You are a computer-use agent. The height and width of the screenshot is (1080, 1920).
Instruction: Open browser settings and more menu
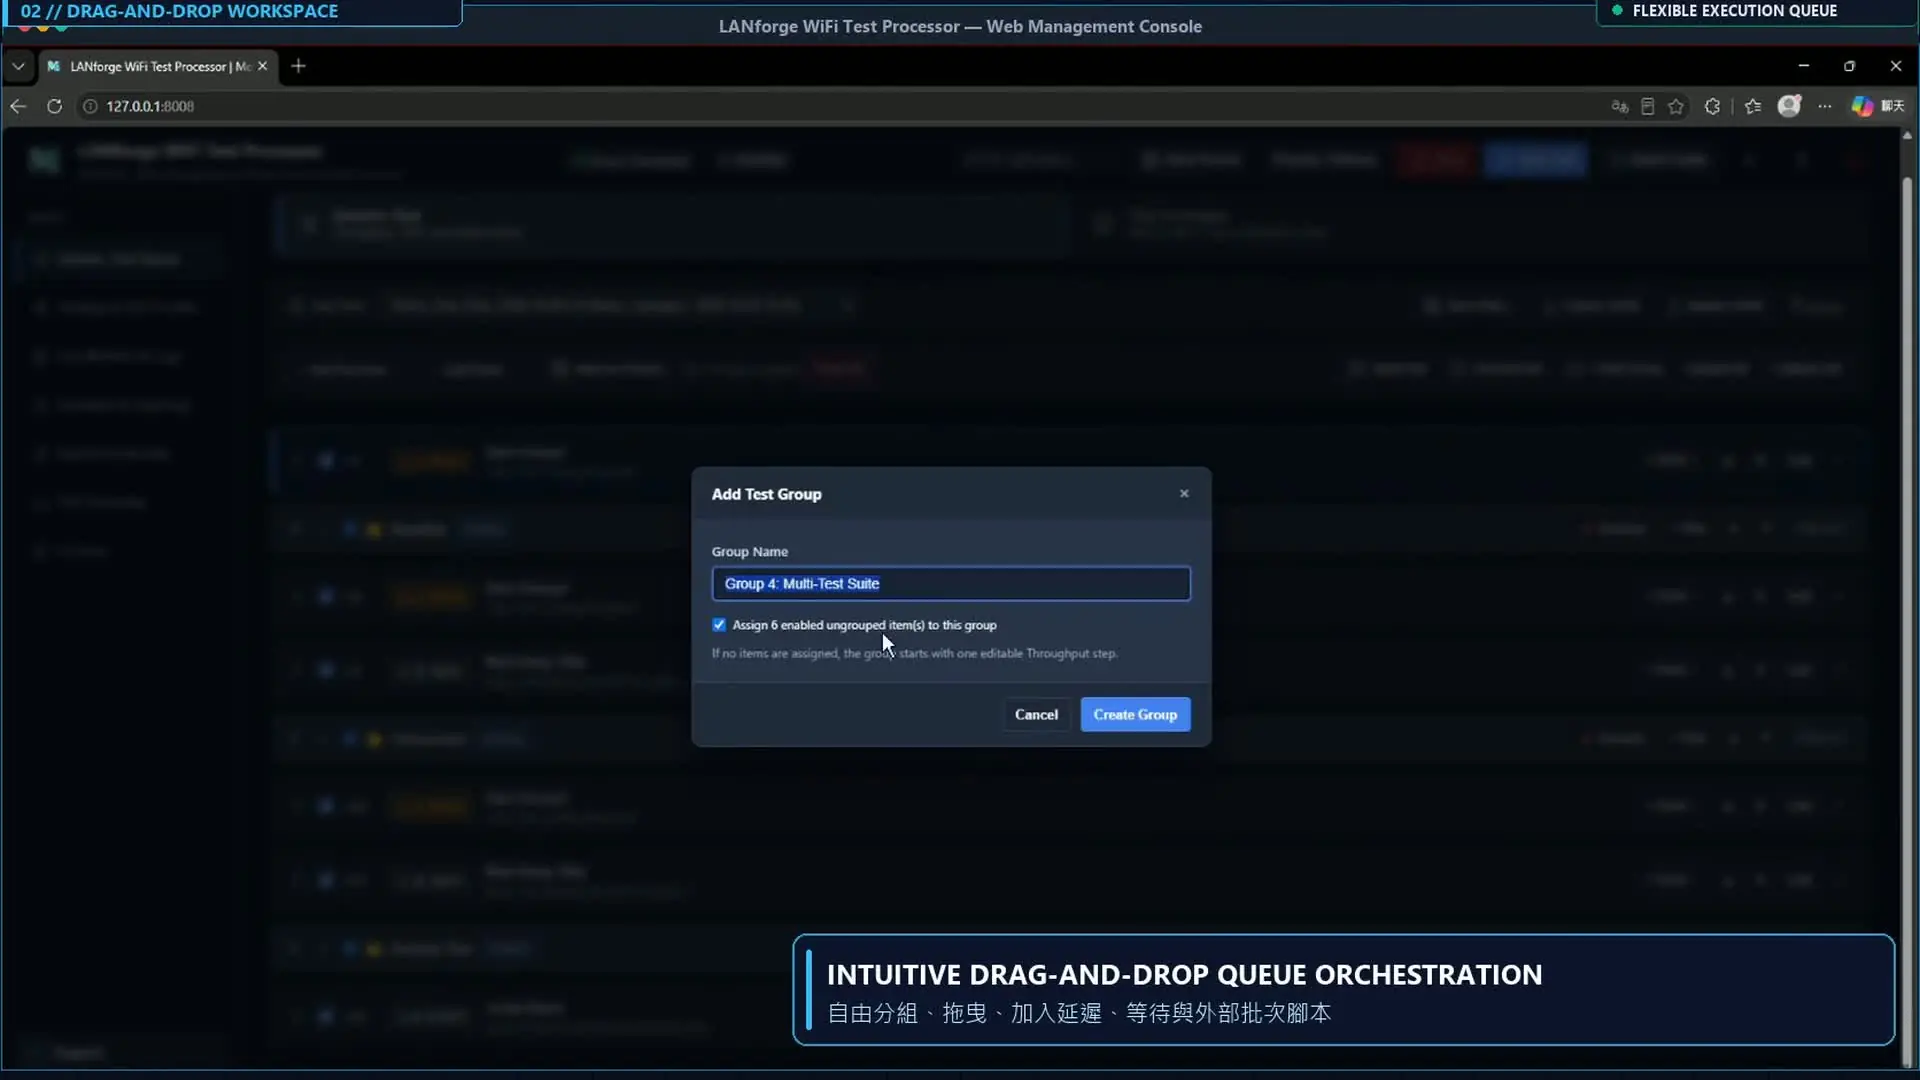click(x=1825, y=106)
